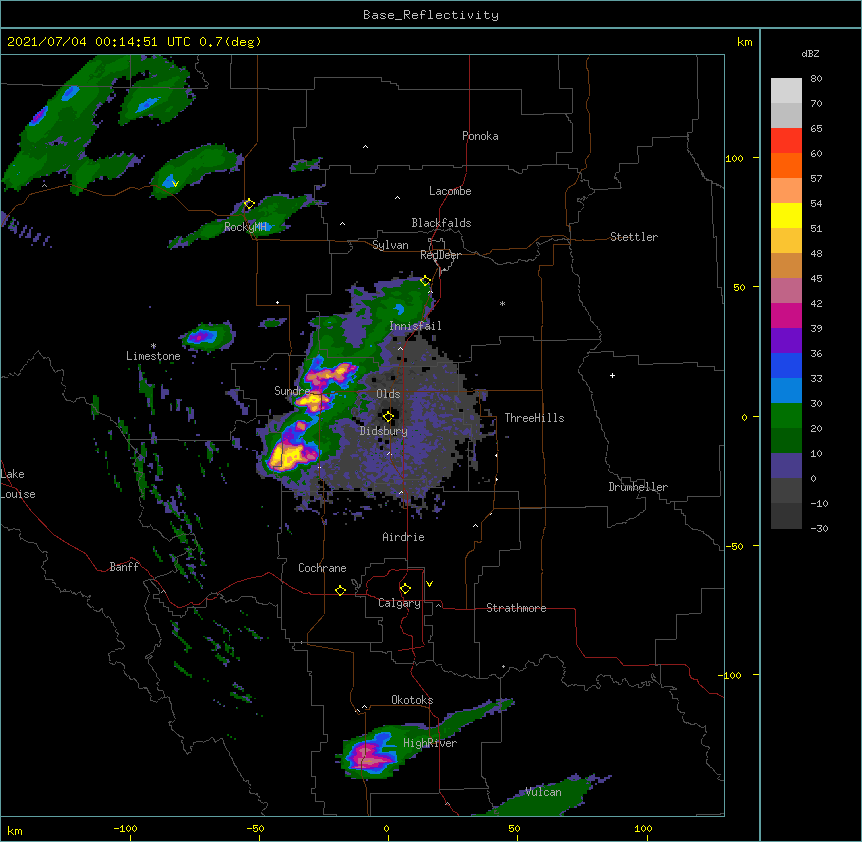
Task: Click the blue 36 dBZ legend swatch
Action: 786,365
